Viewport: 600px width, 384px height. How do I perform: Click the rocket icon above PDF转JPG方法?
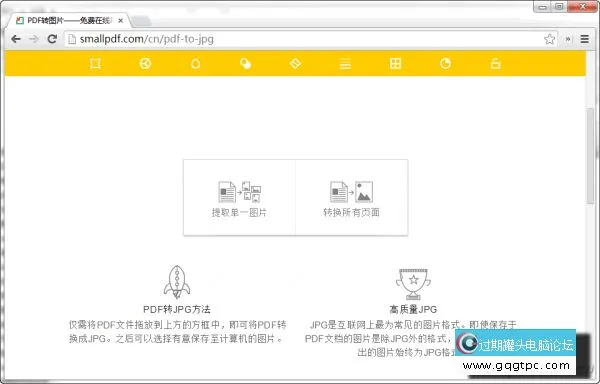(177, 282)
